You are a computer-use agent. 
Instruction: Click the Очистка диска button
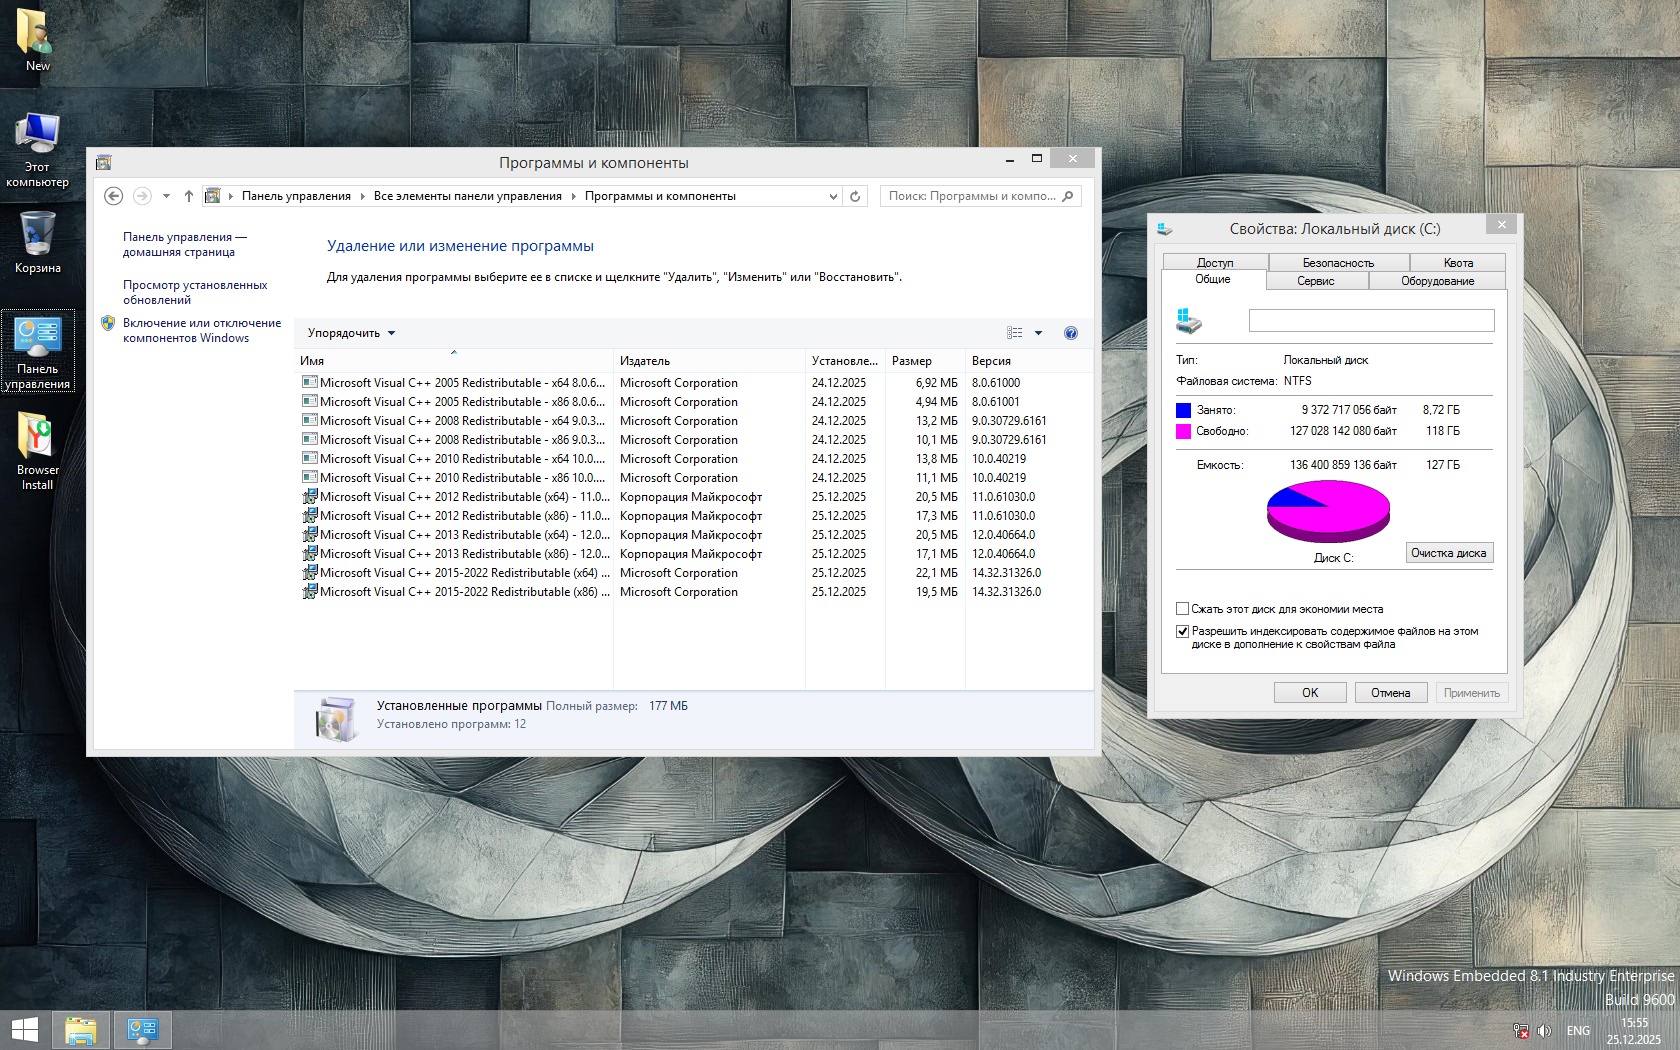[x=1448, y=553]
